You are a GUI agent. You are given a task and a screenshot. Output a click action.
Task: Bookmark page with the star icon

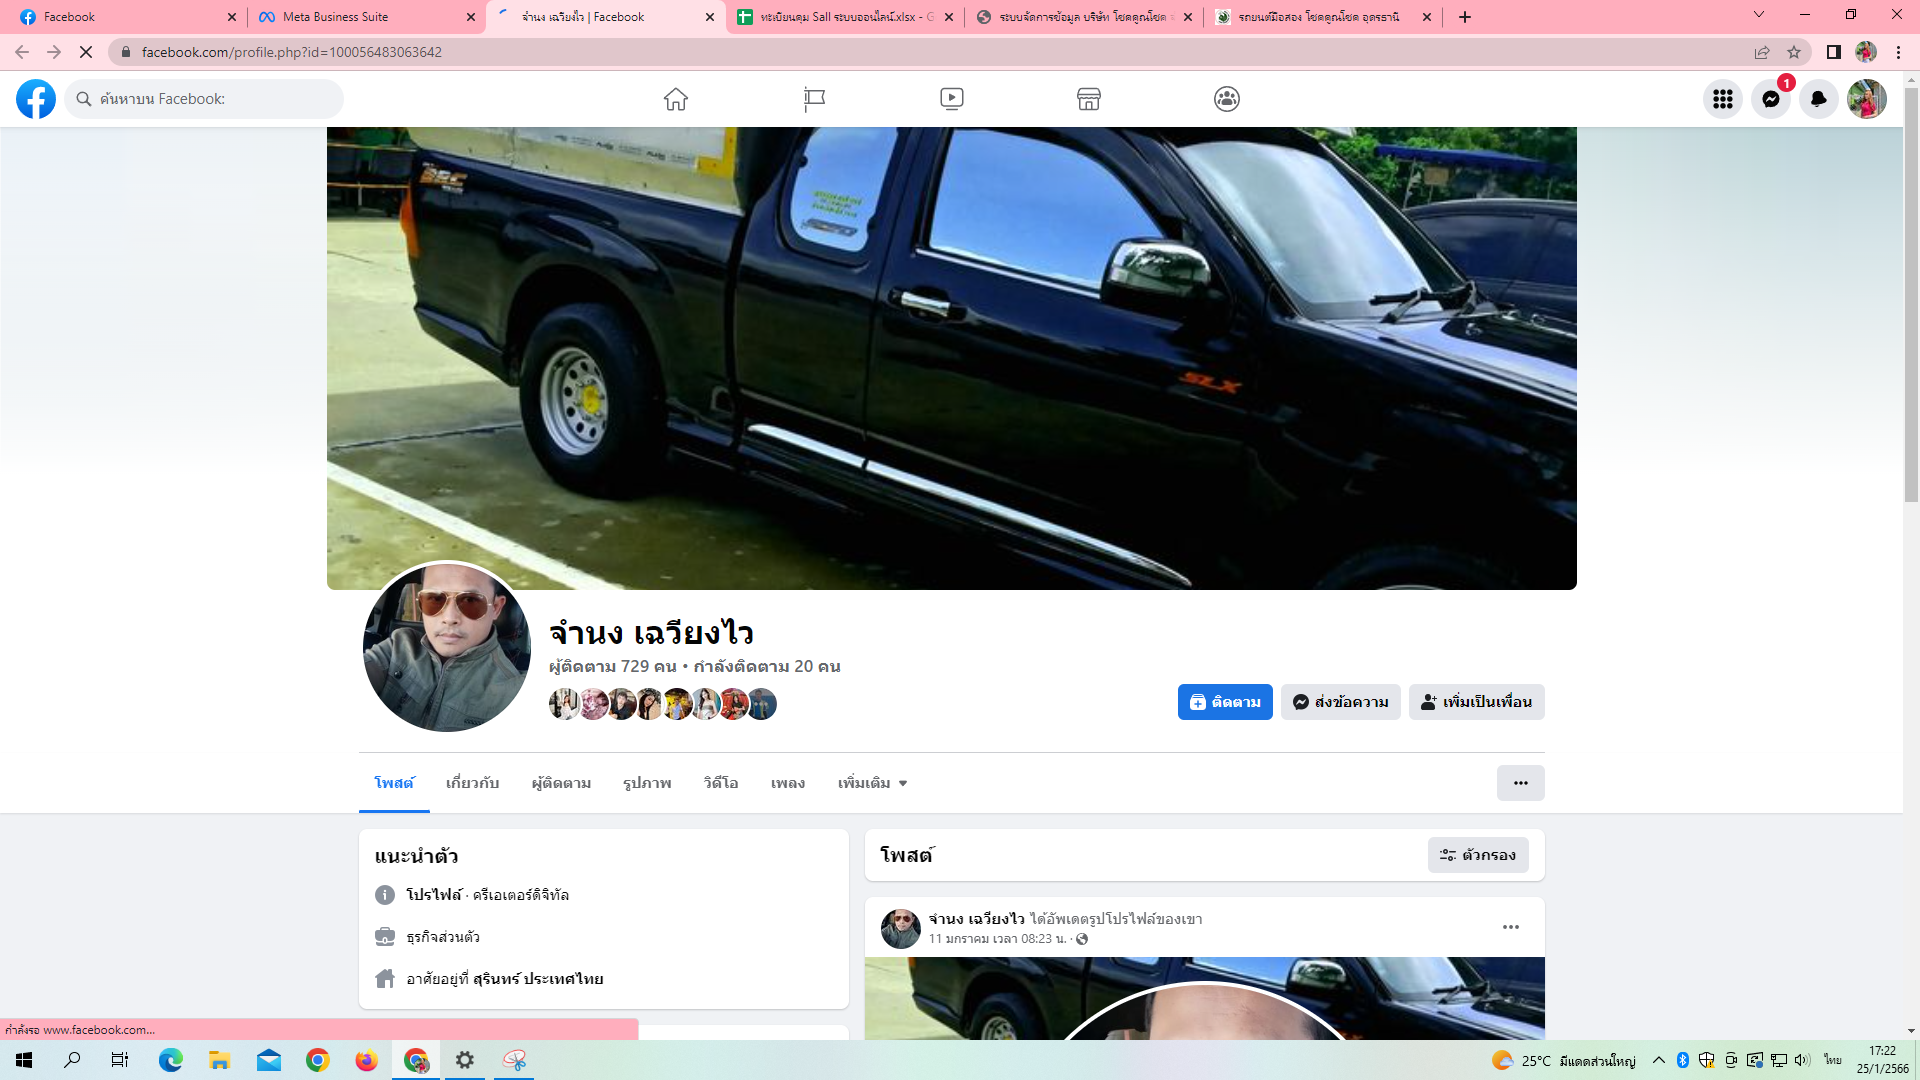pos(1794,52)
